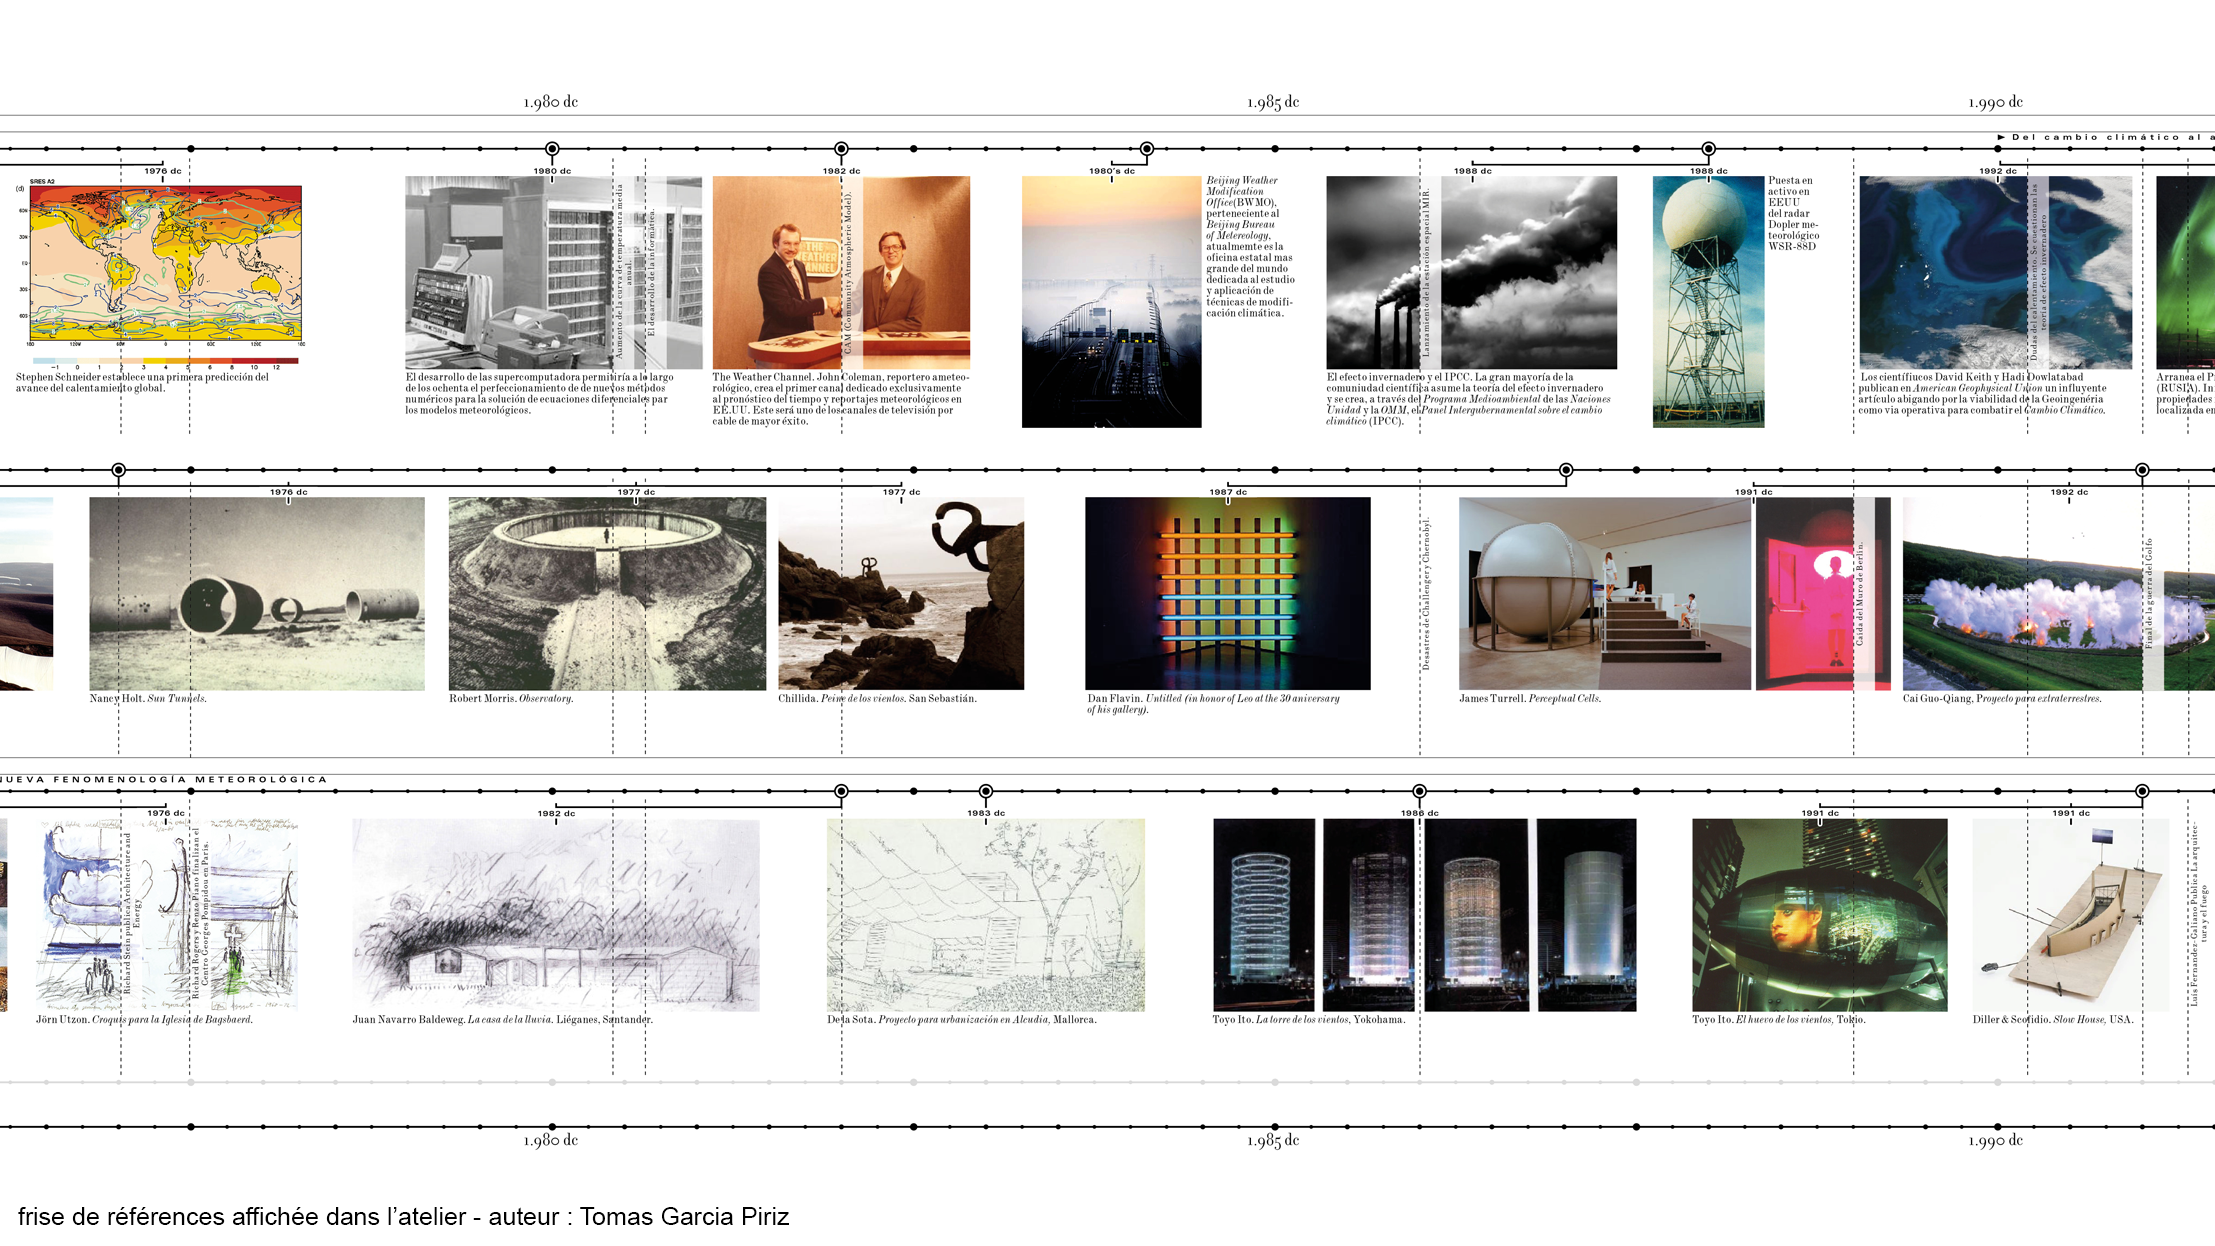Click the WSR-88D Doppler radar description
This screenshot has width=2215, height=1246.
(1794, 213)
